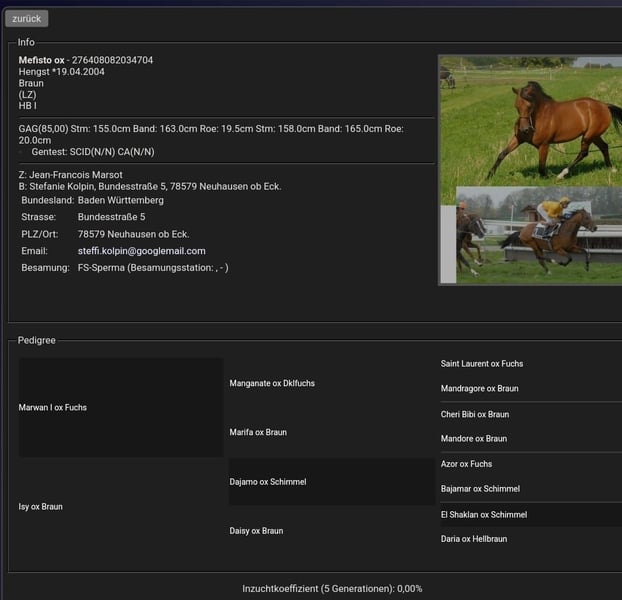Open the brown horse trotting photo
The image size is (622, 600).
[531, 120]
